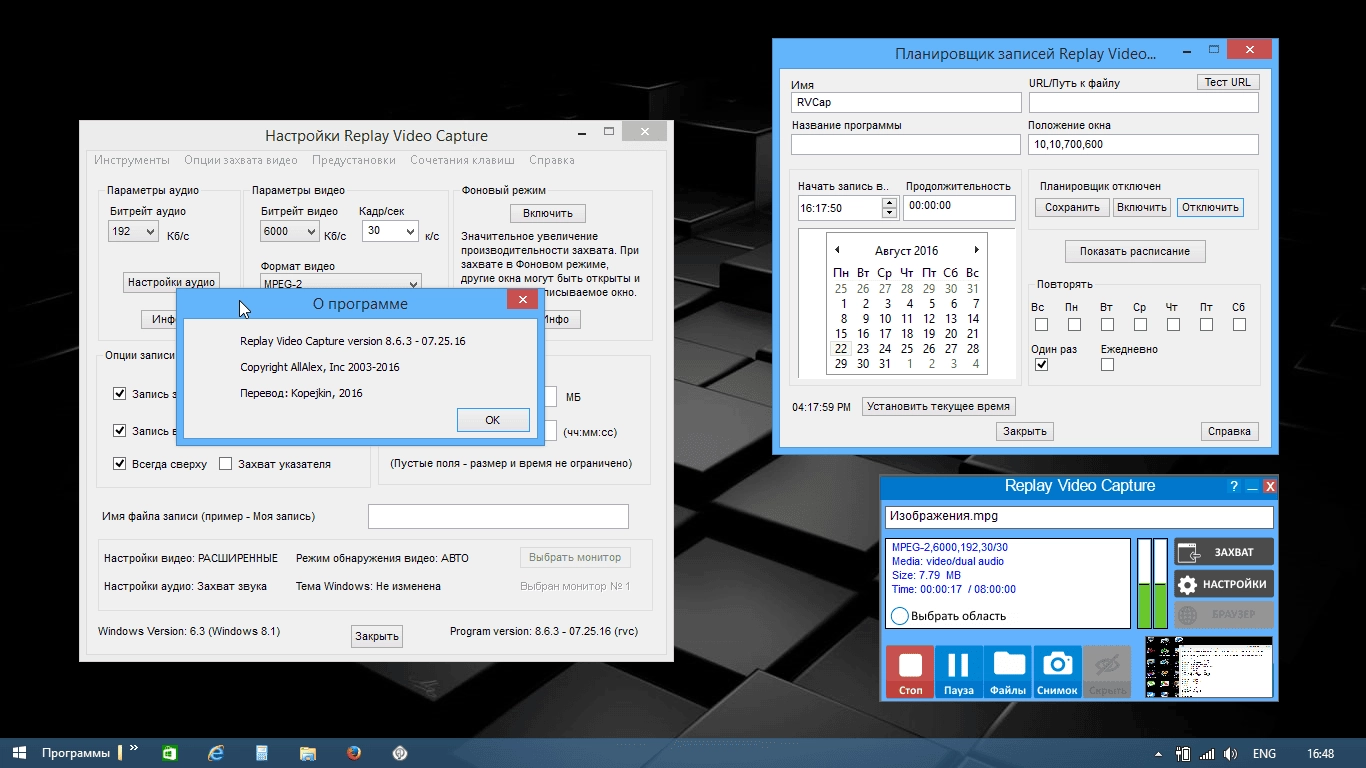
Task: Click the battery tray icon
Action: click(1183, 753)
